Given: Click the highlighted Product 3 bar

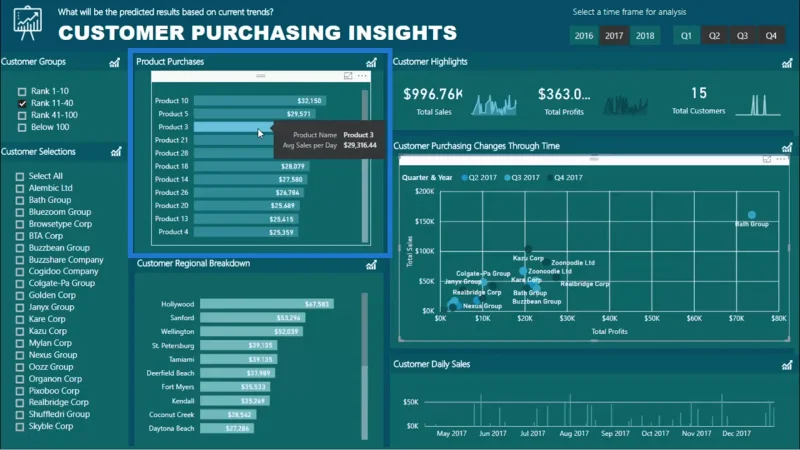Looking at the screenshot, I should (x=233, y=127).
